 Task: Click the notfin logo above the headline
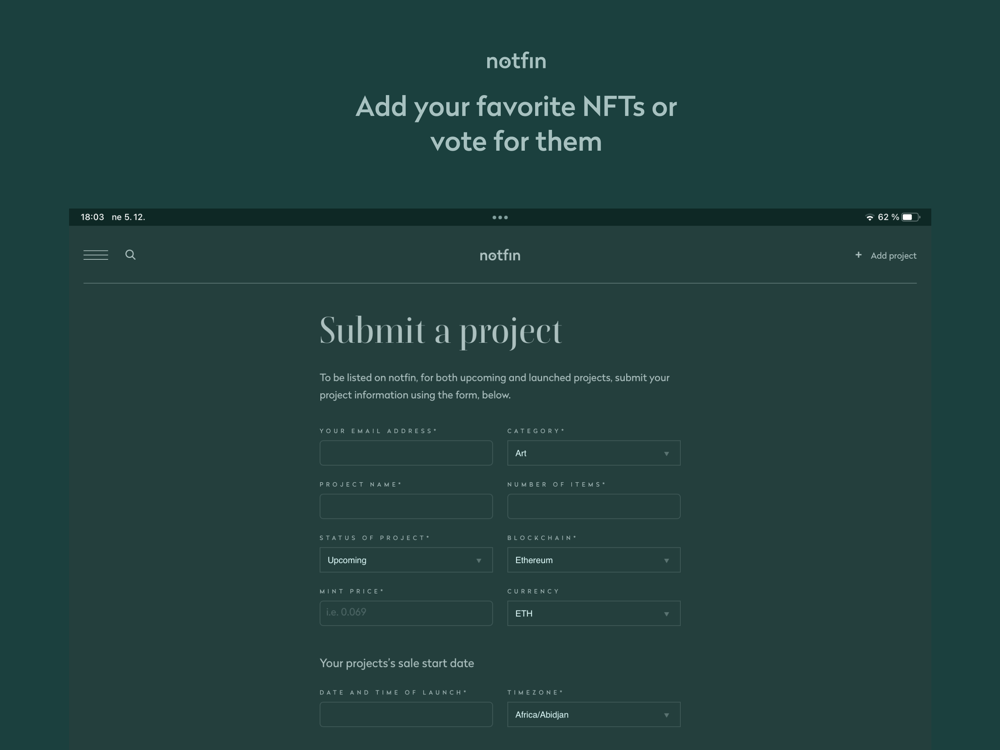[x=516, y=61]
